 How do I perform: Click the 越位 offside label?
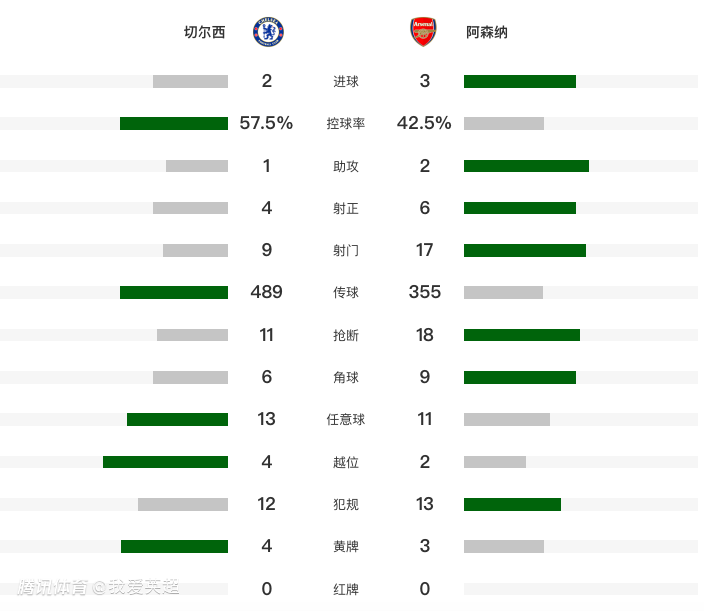click(x=346, y=462)
